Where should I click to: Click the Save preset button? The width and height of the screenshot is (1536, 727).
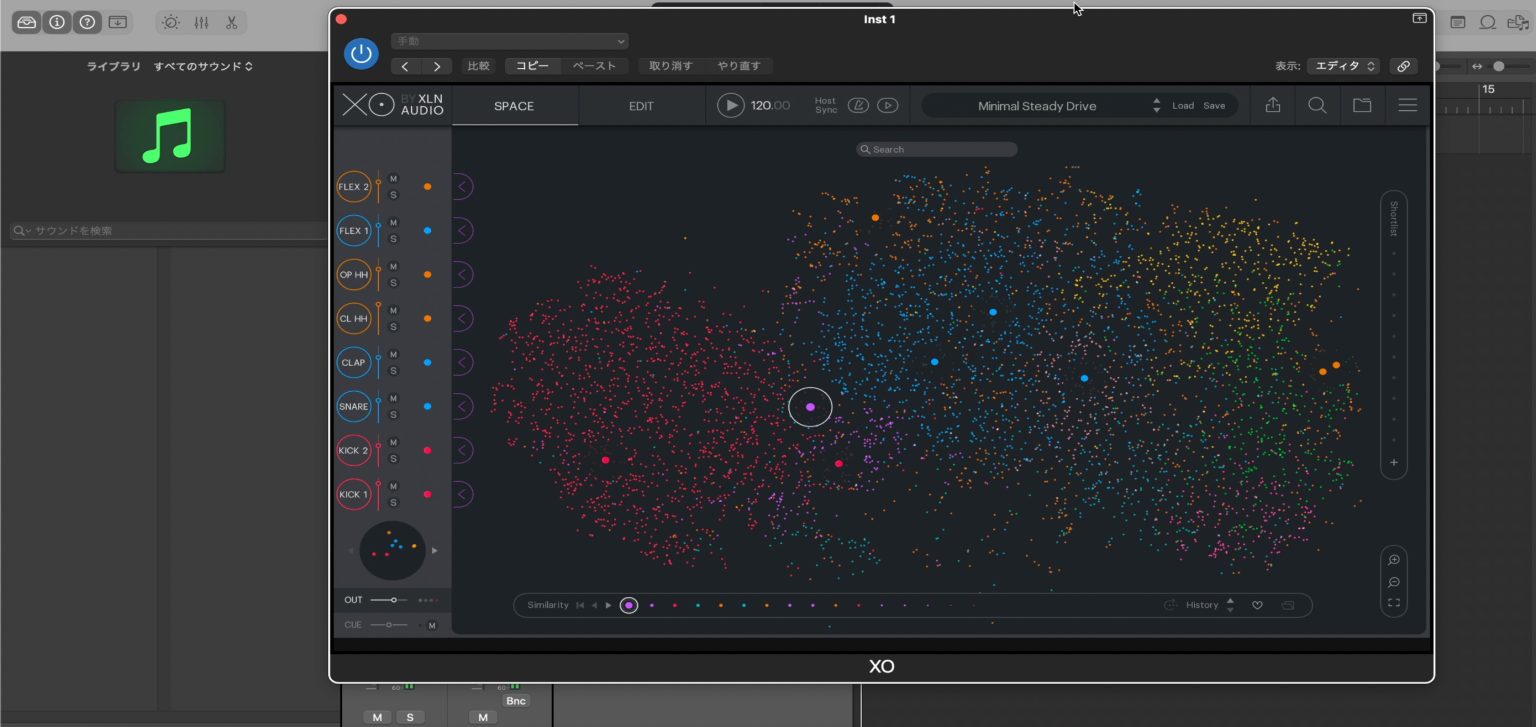click(1214, 106)
